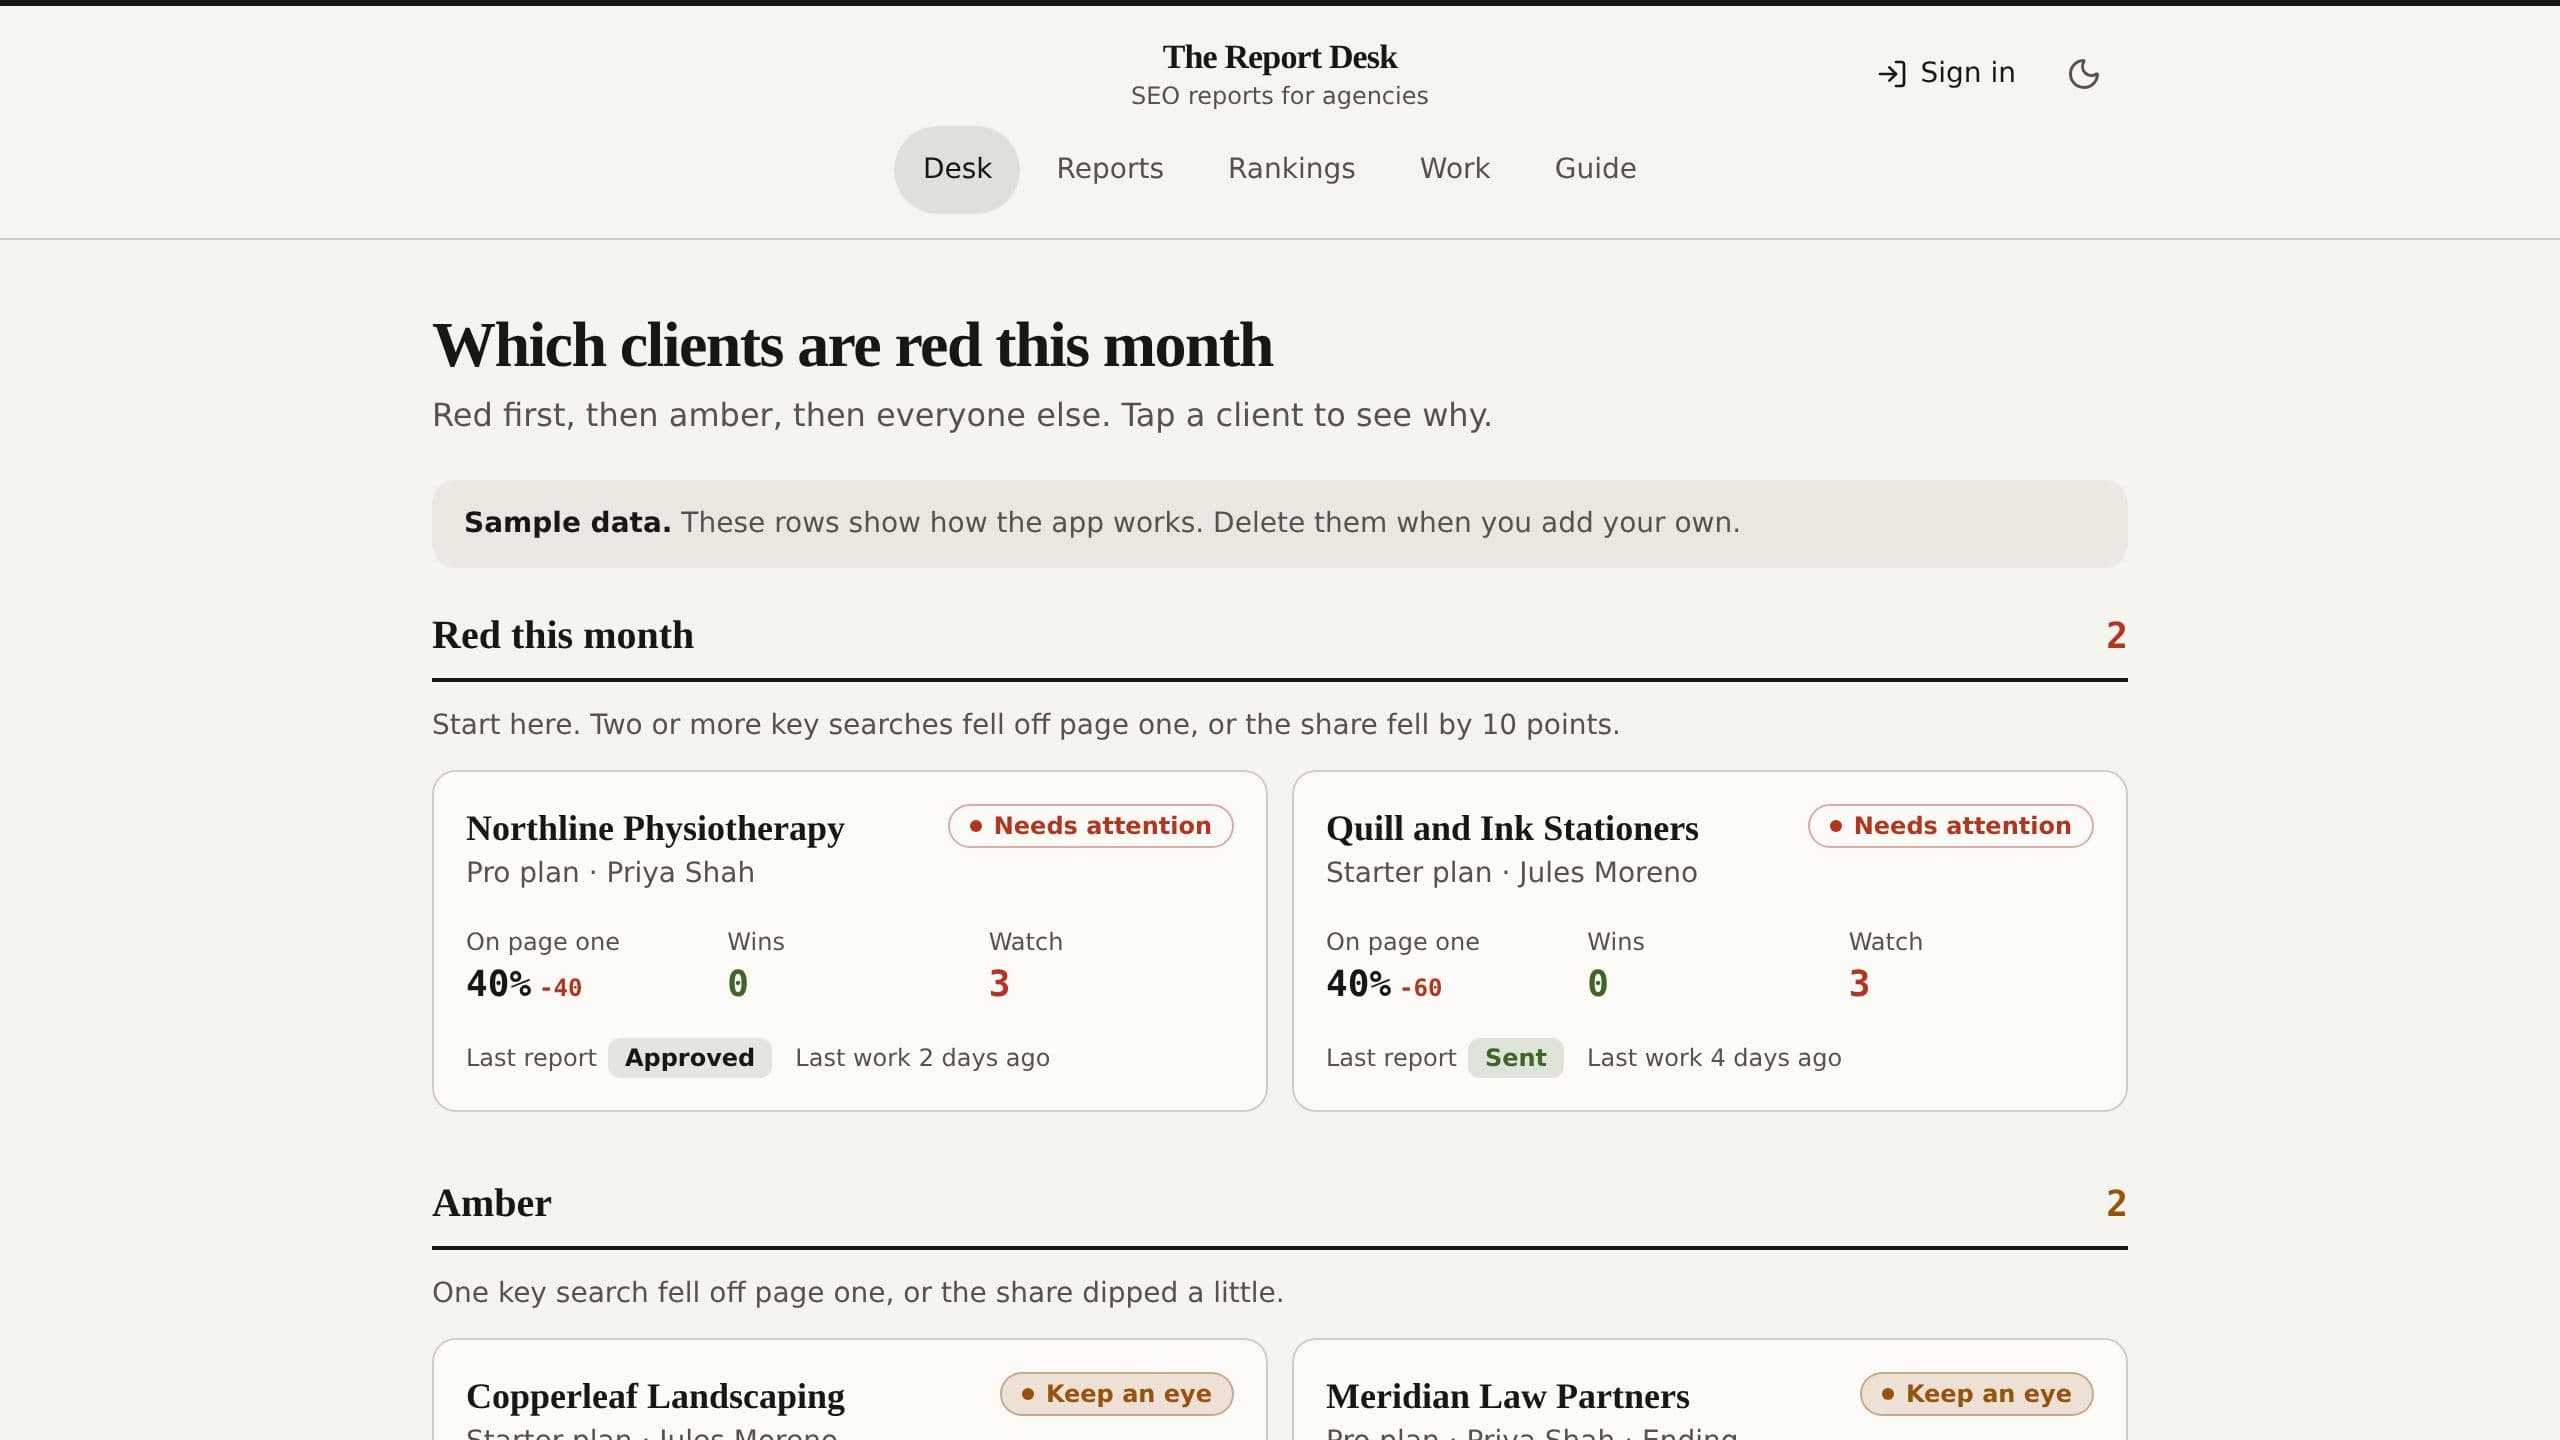Click Quill and Ink's -60 change value
Screen dimensions: 2560x1440
[x=1420, y=988]
